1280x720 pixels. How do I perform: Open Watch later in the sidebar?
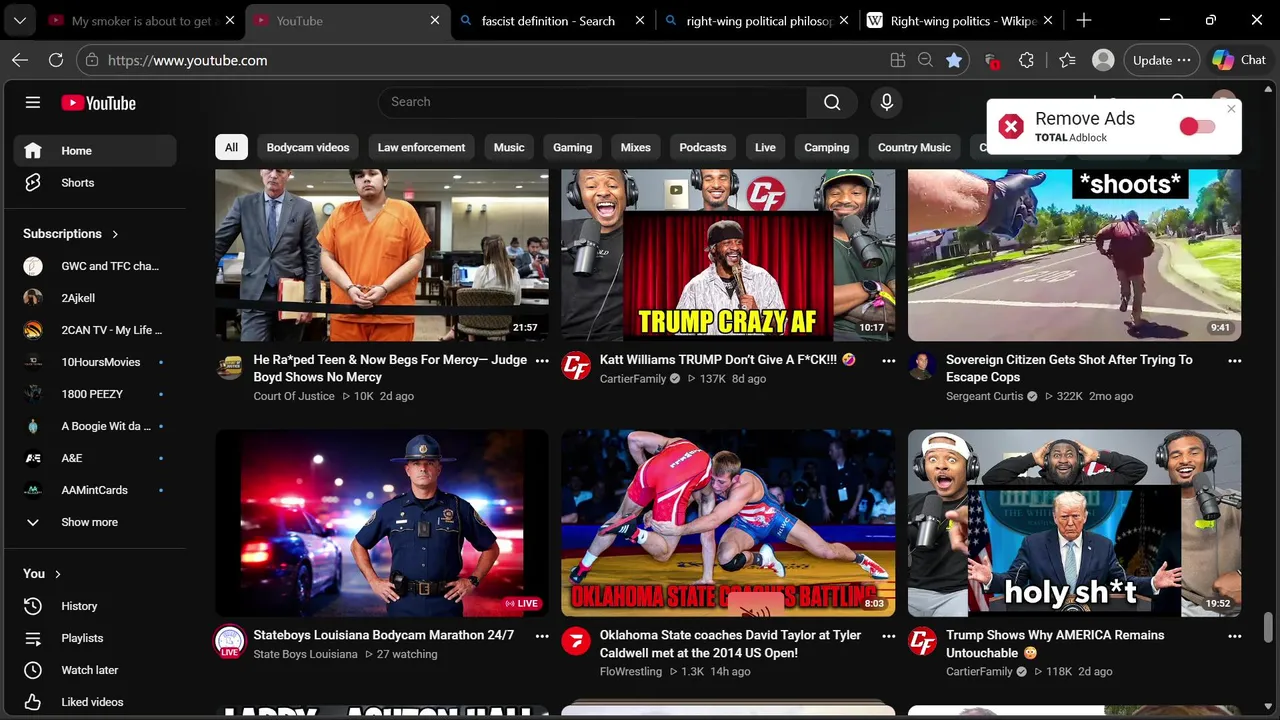point(95,670)
